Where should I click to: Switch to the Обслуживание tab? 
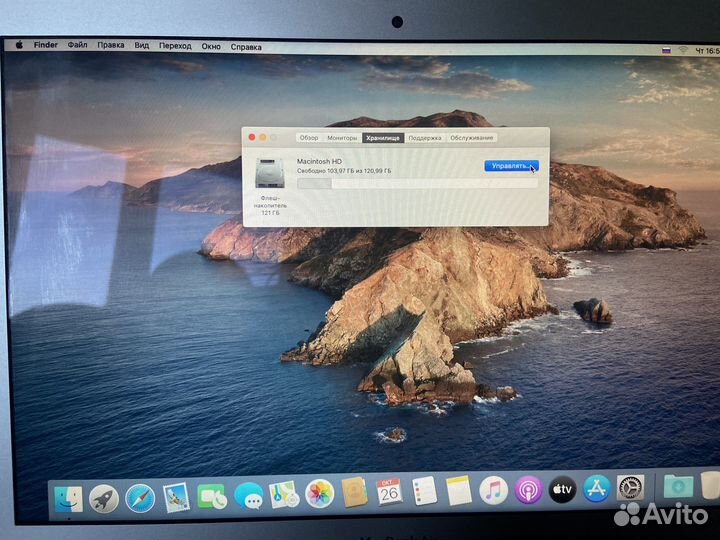(x=472, y=138)
